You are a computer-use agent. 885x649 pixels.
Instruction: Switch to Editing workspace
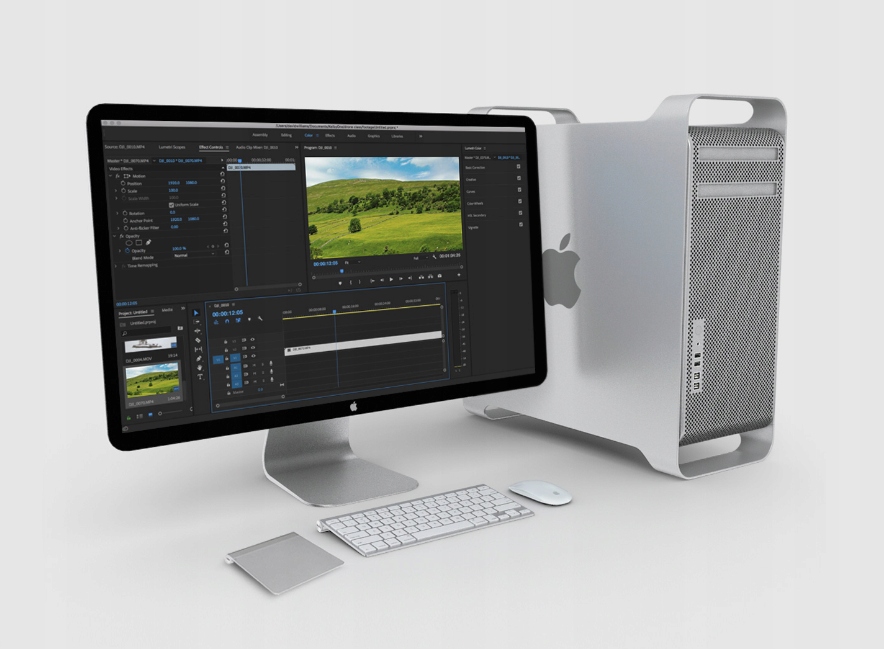point(286,135)
